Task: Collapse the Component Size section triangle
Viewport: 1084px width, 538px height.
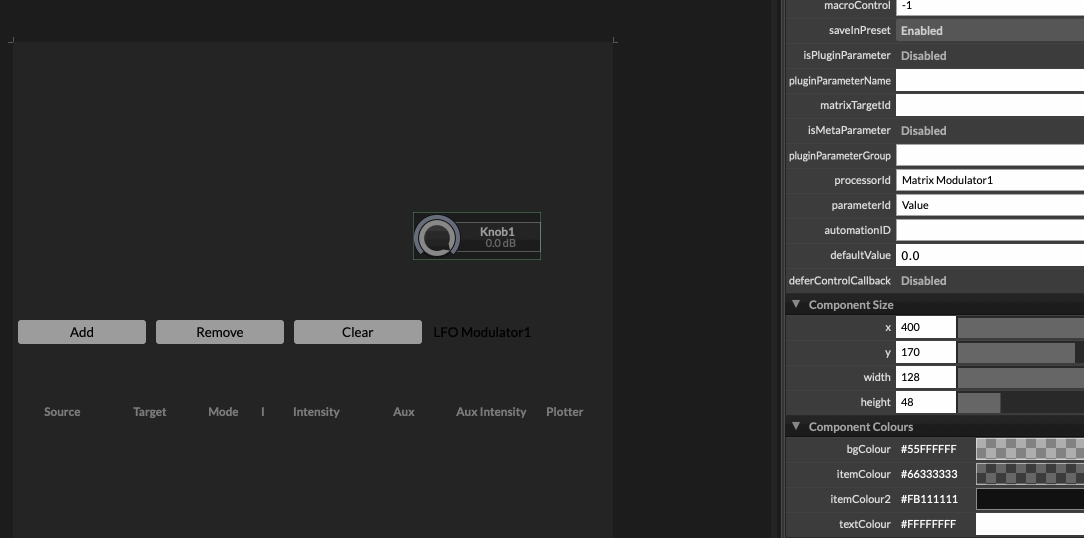Action: [796, 304]
